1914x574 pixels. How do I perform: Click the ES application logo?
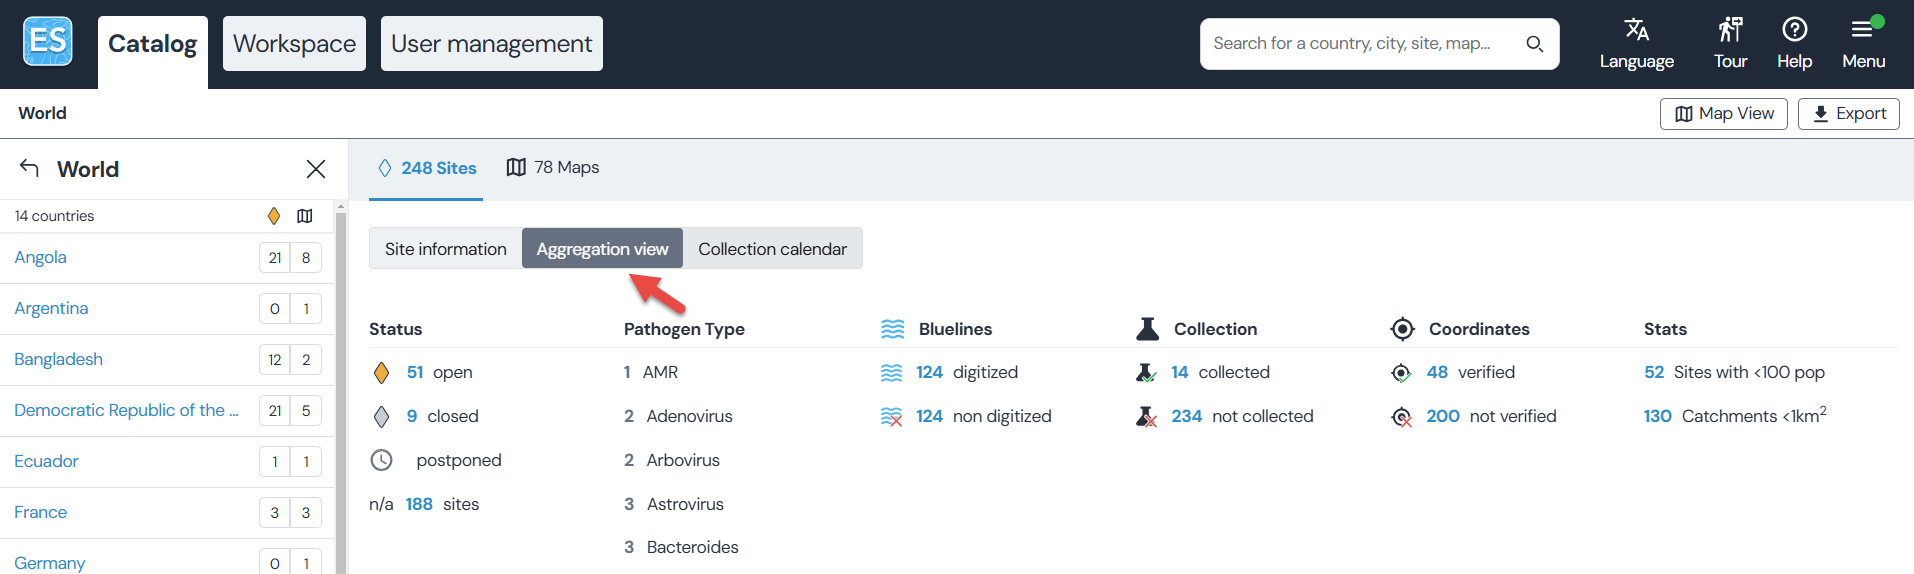(48, 42)
